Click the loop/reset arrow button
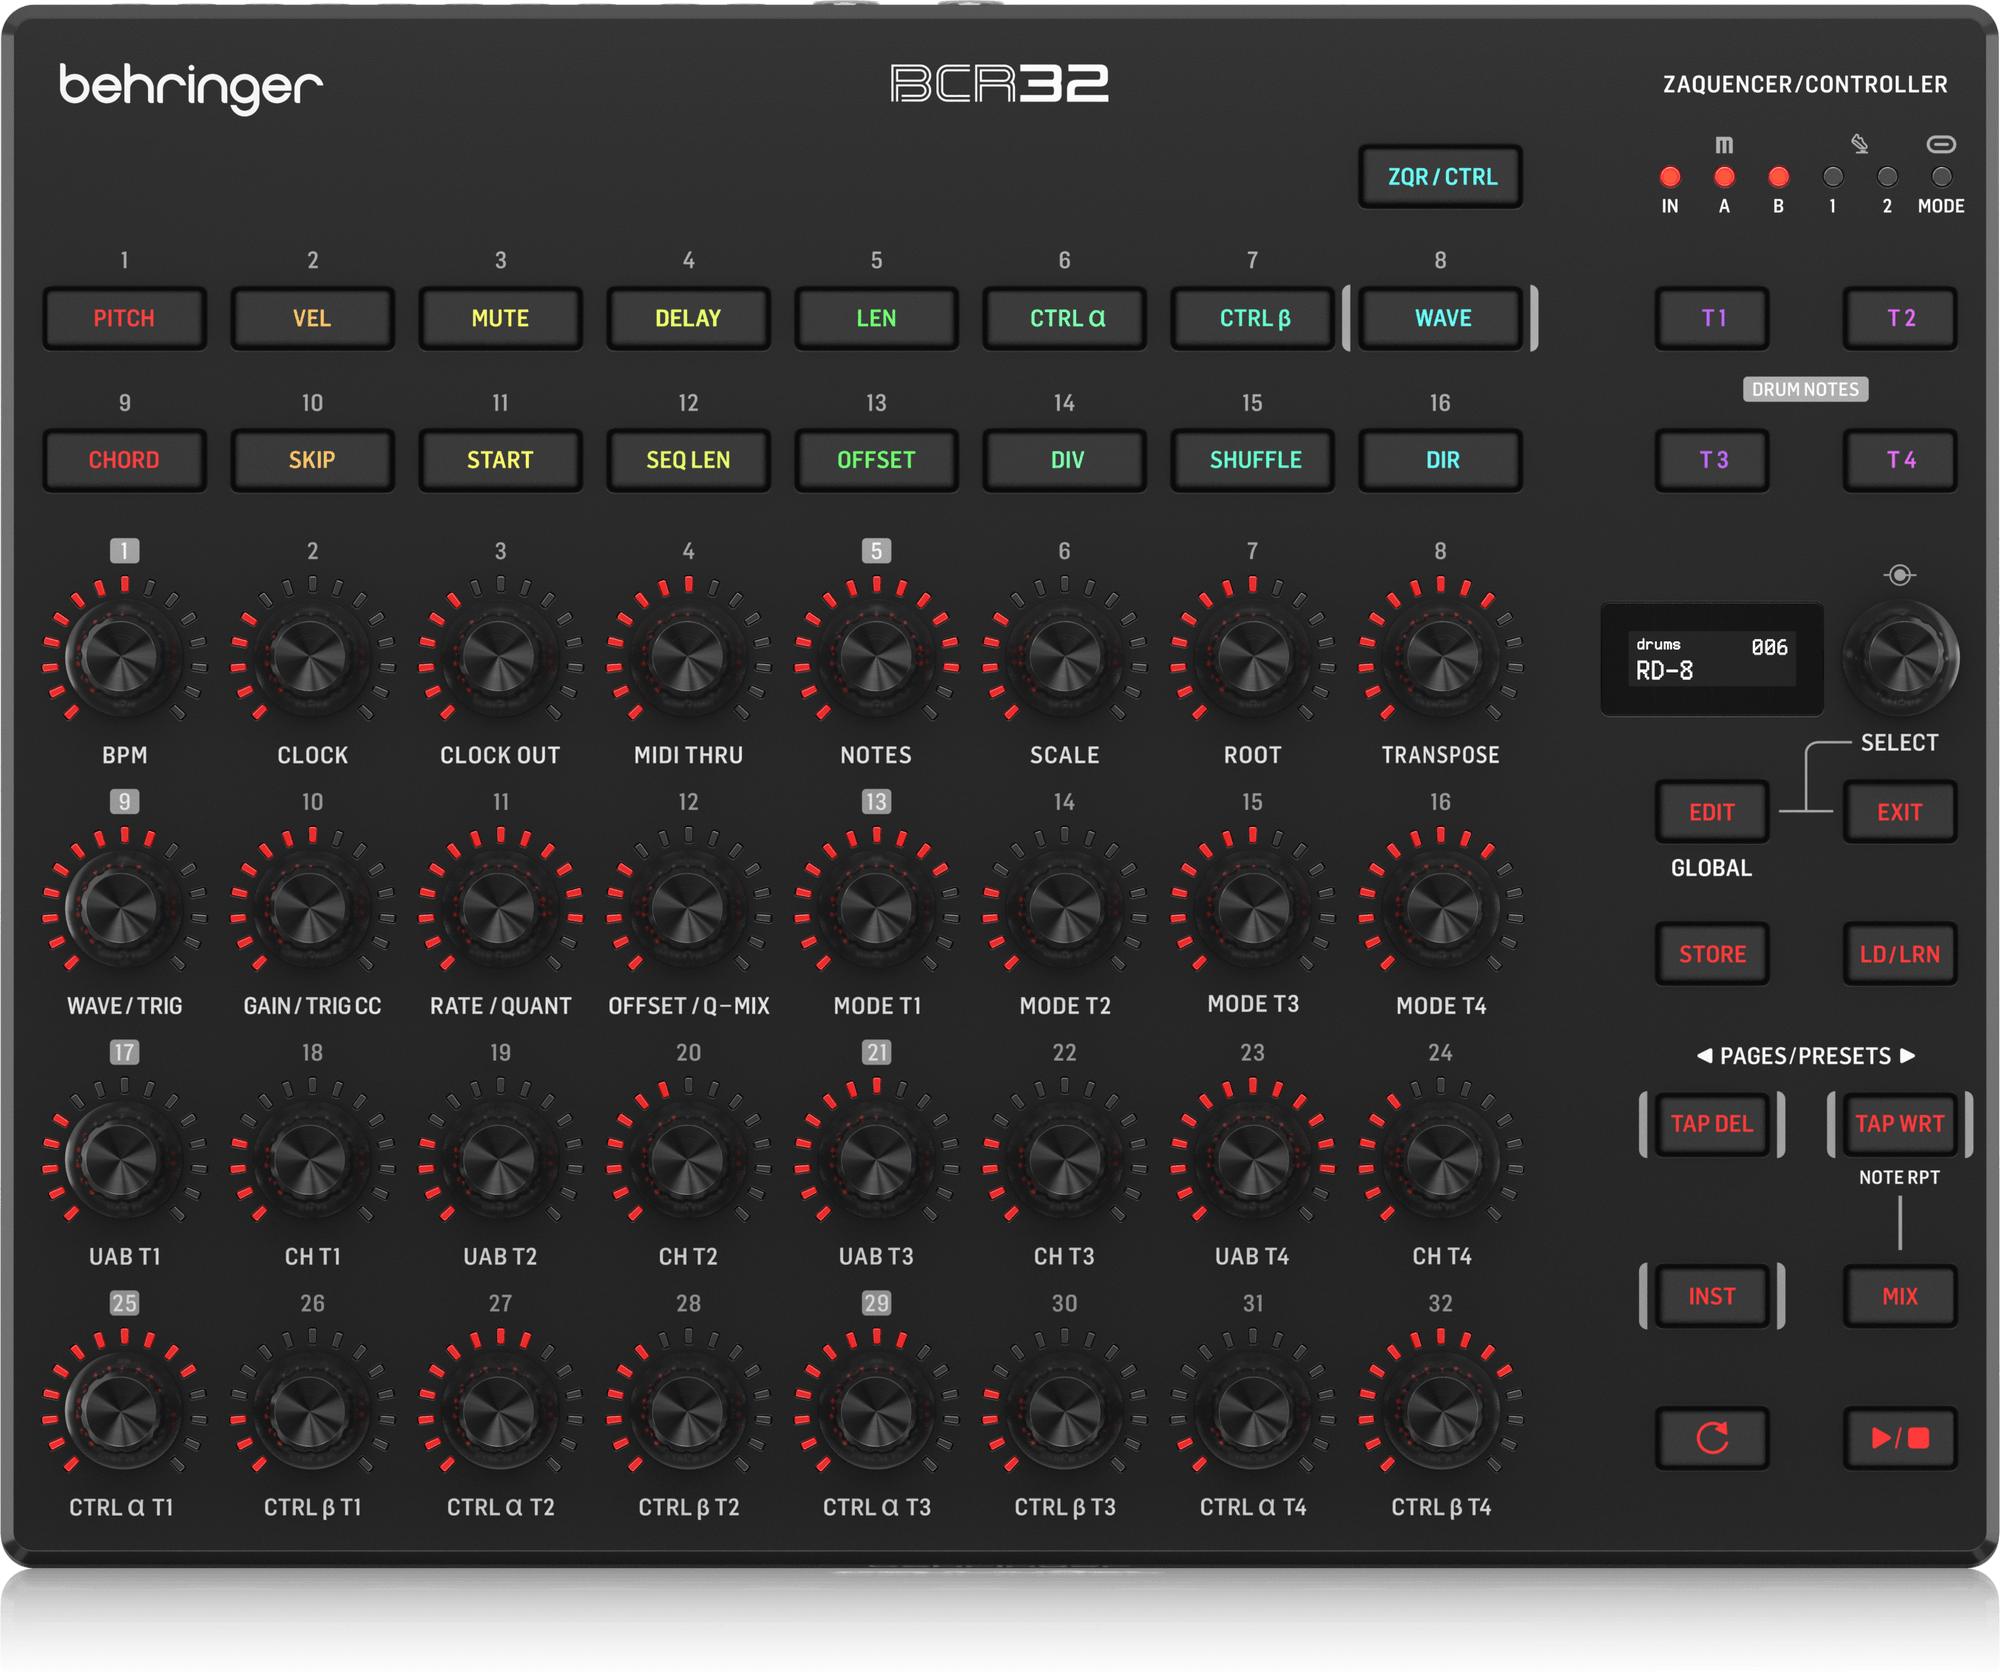 point(1711,1438)
